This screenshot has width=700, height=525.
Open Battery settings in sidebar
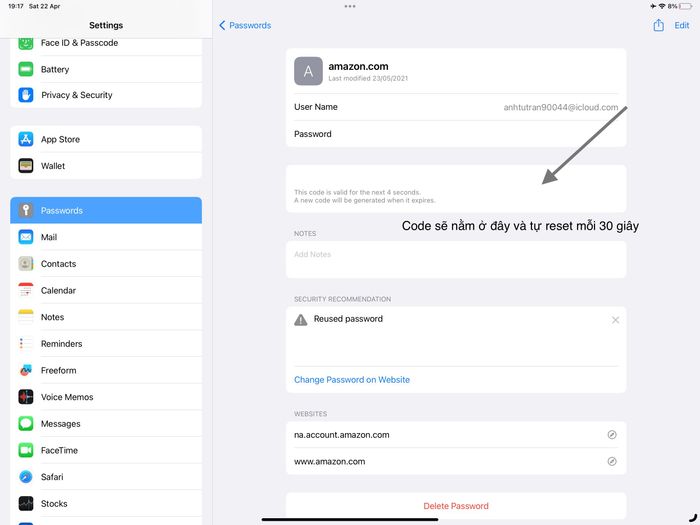(x=55, y=69)
